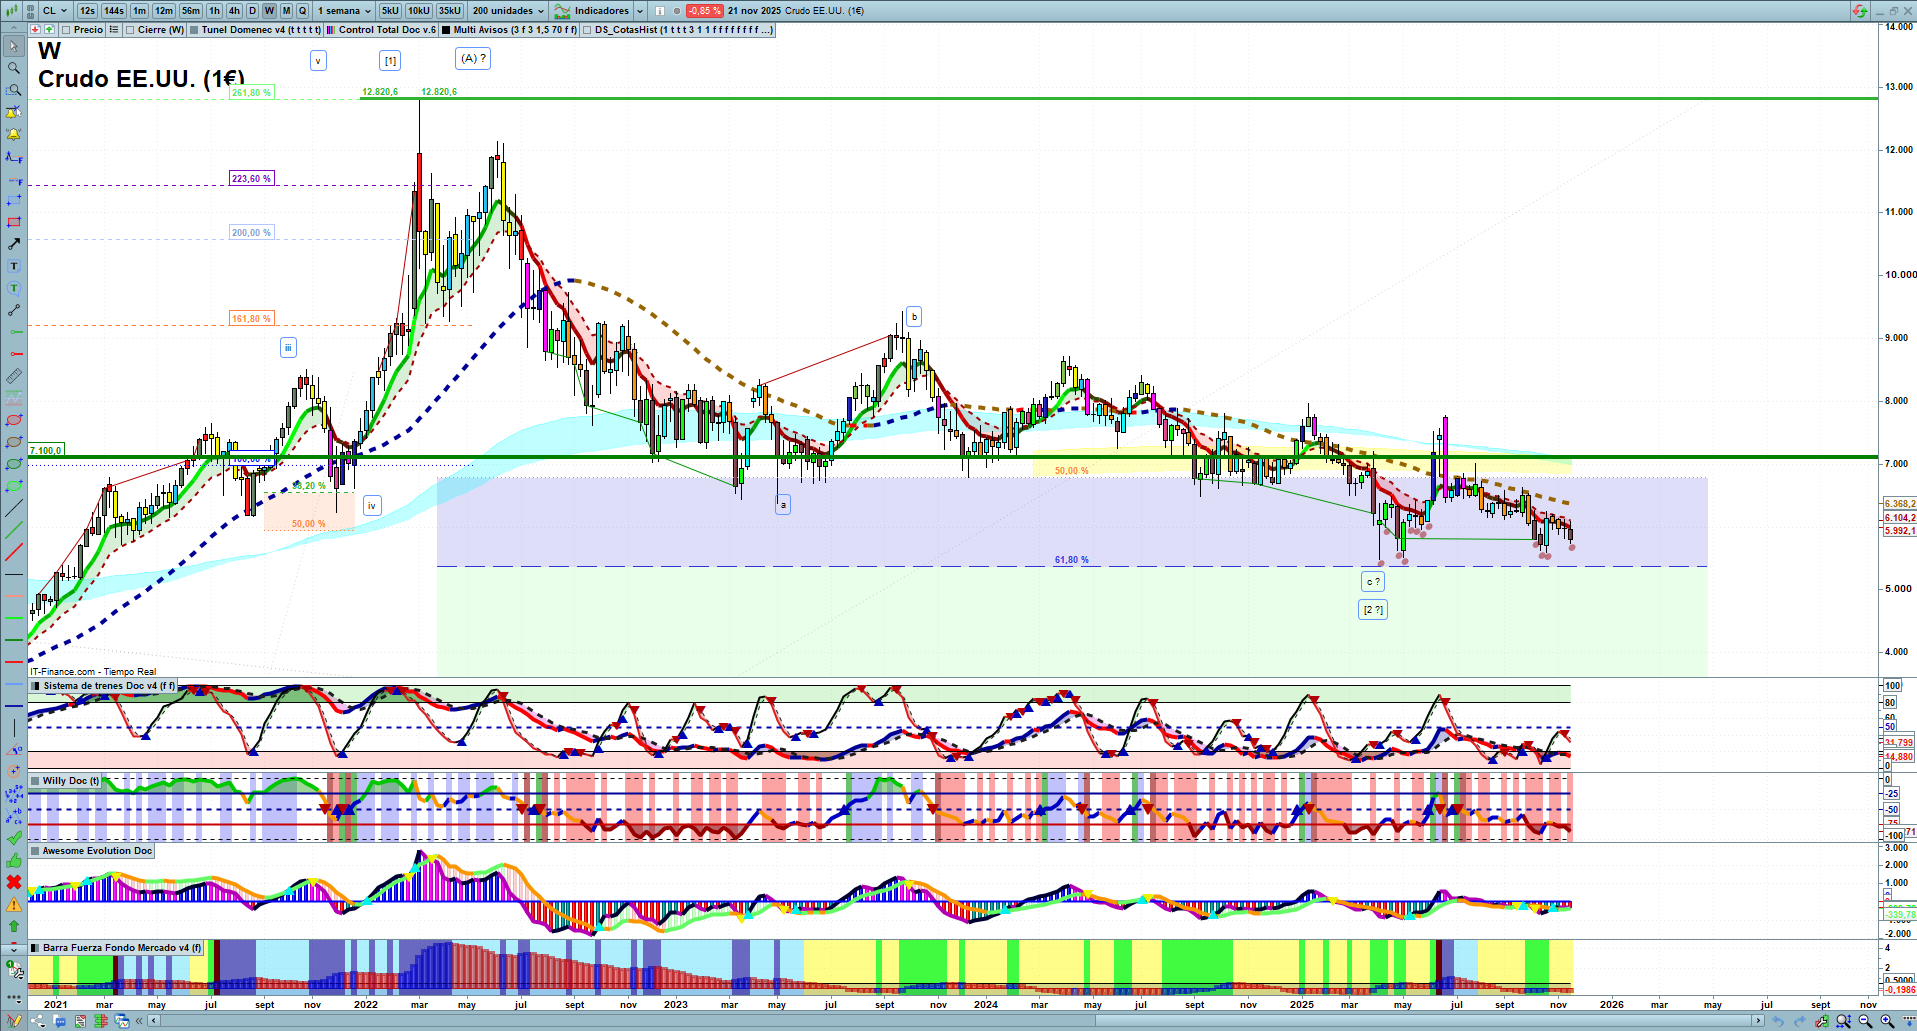Select the black diagonal line tool
Image resolution: width=1917 pixels, height=1031 pixels.
click(x=14, y=508)
